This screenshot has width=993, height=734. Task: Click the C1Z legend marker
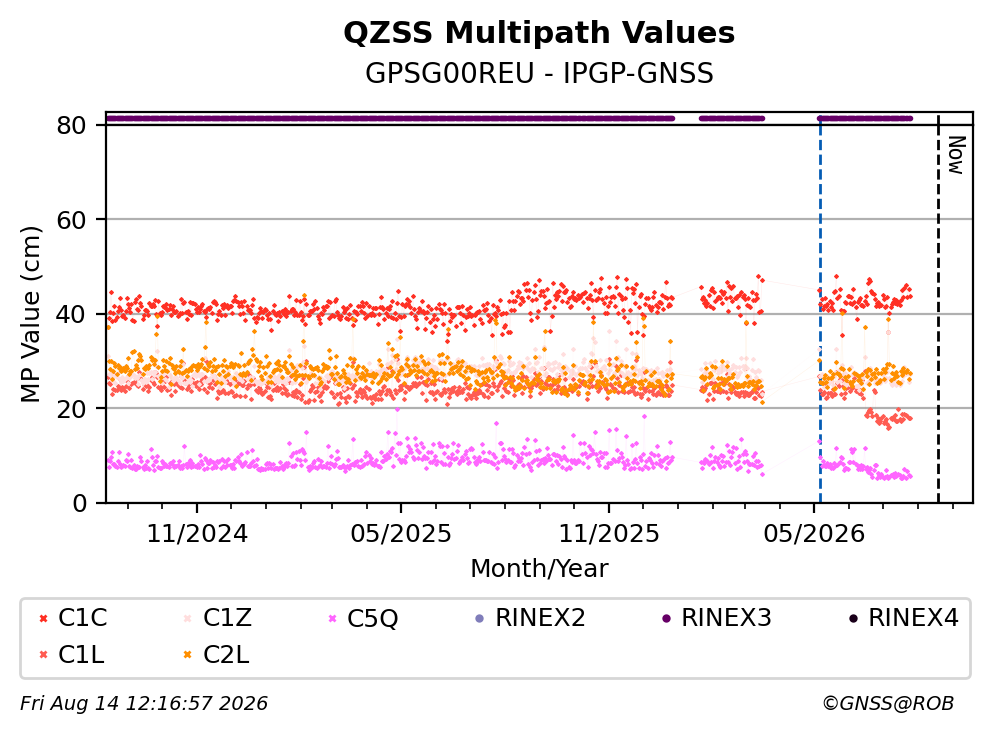pyautogui.click(x=188, y=618)
